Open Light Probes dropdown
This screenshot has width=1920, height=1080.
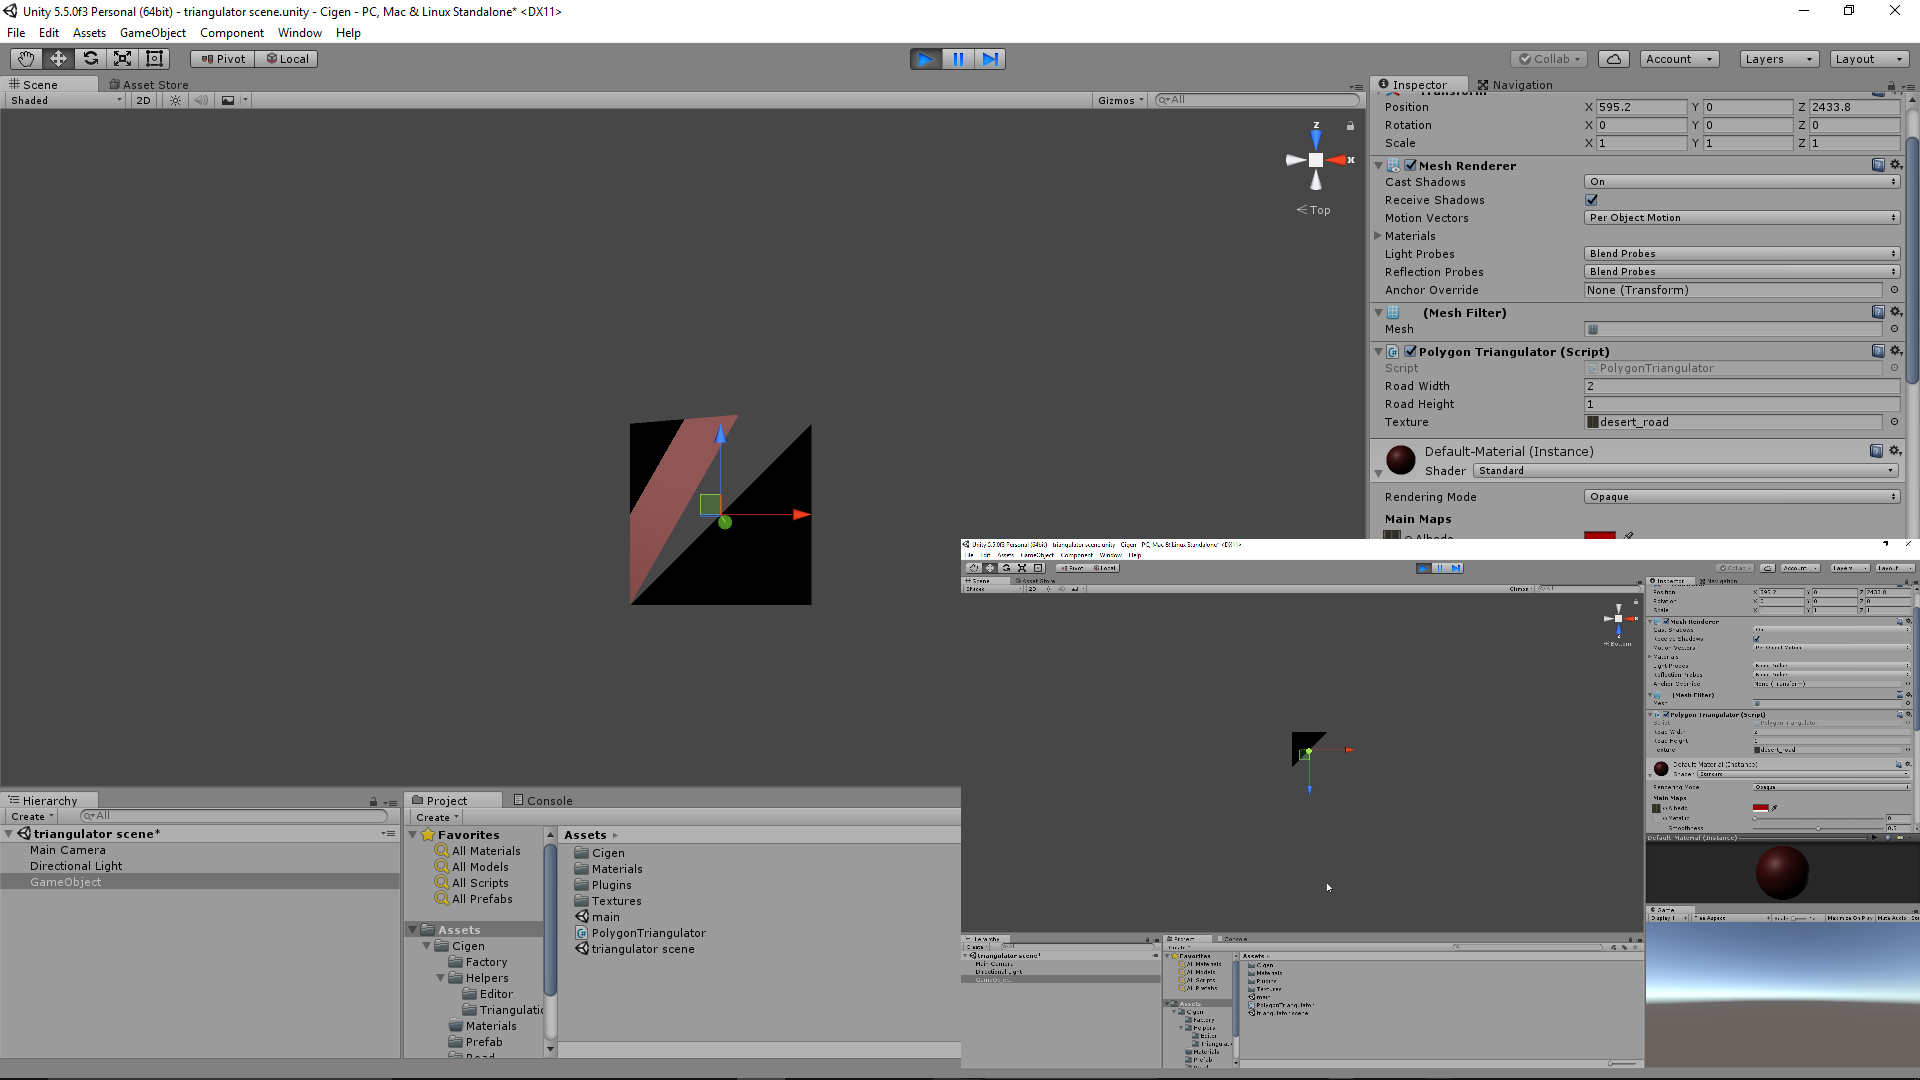coord(1742,254)
